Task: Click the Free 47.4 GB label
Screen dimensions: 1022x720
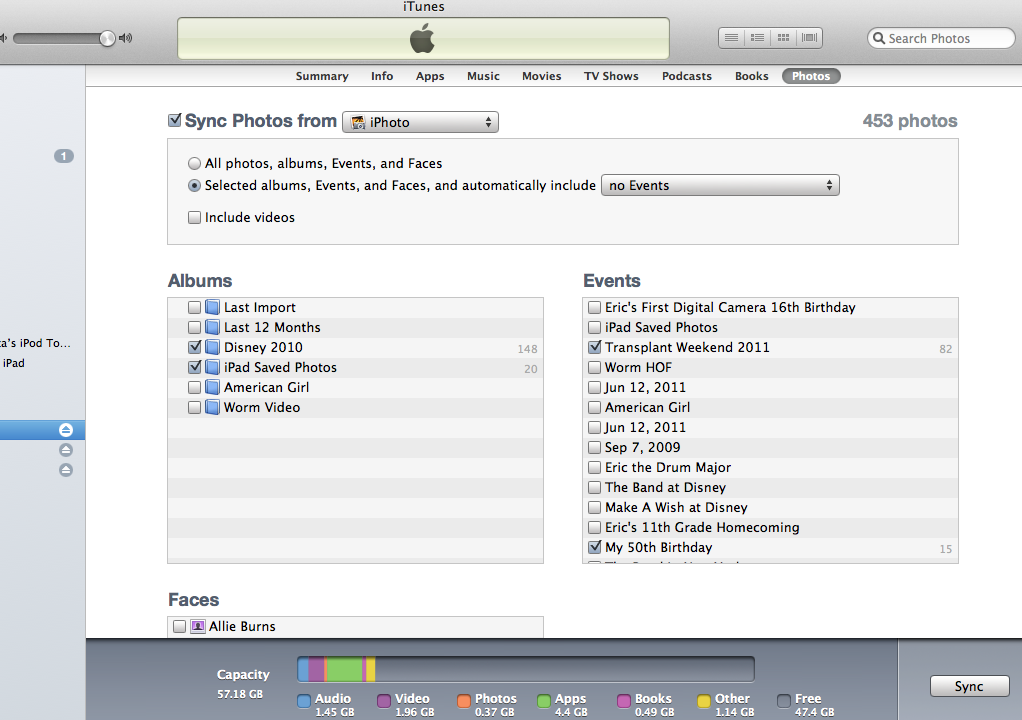Action: point(813,705)
